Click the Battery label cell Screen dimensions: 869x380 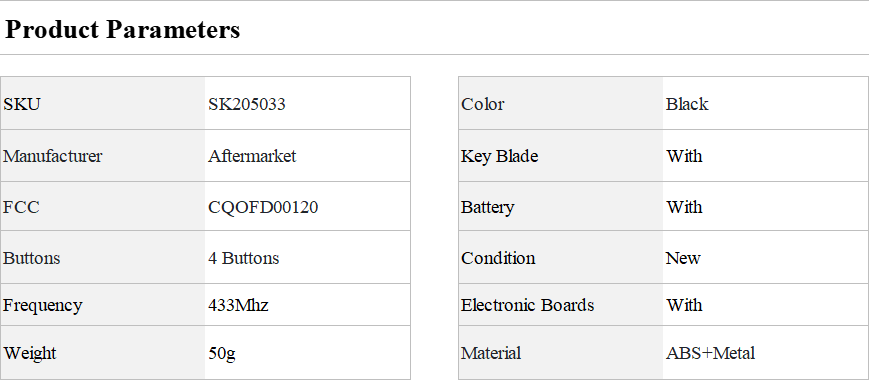pyautogui.click(x=561, y=207)
